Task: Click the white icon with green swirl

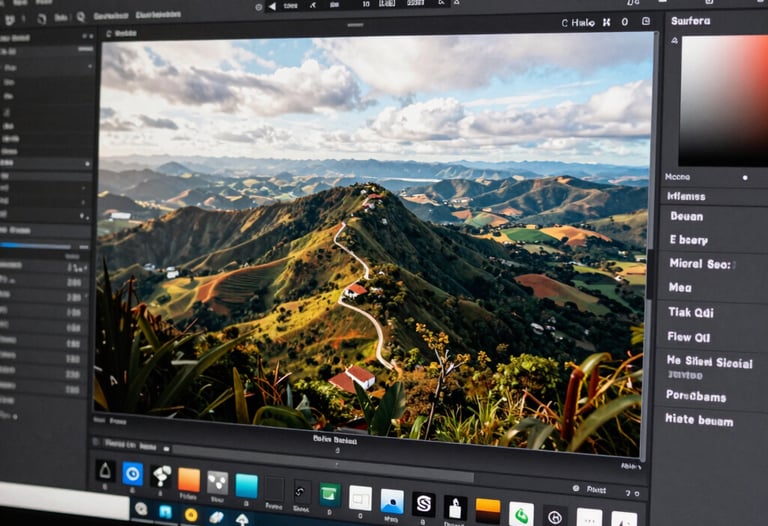Action: pos(521,514)
